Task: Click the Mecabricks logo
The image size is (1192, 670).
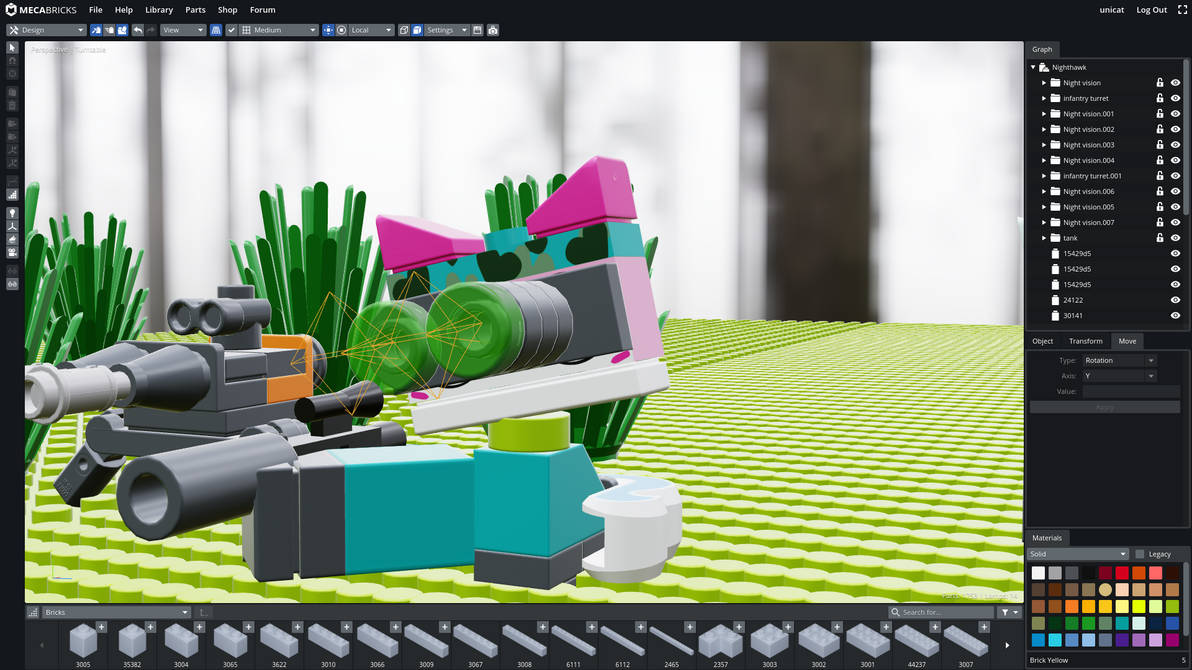Action: pyautogui.click(x=41, y=10)
